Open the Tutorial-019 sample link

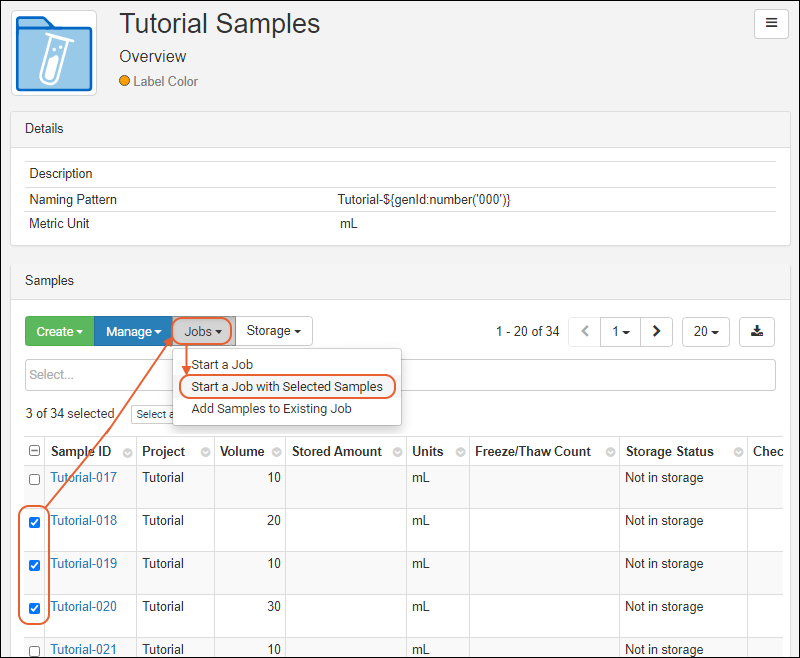tap(84, 563)
